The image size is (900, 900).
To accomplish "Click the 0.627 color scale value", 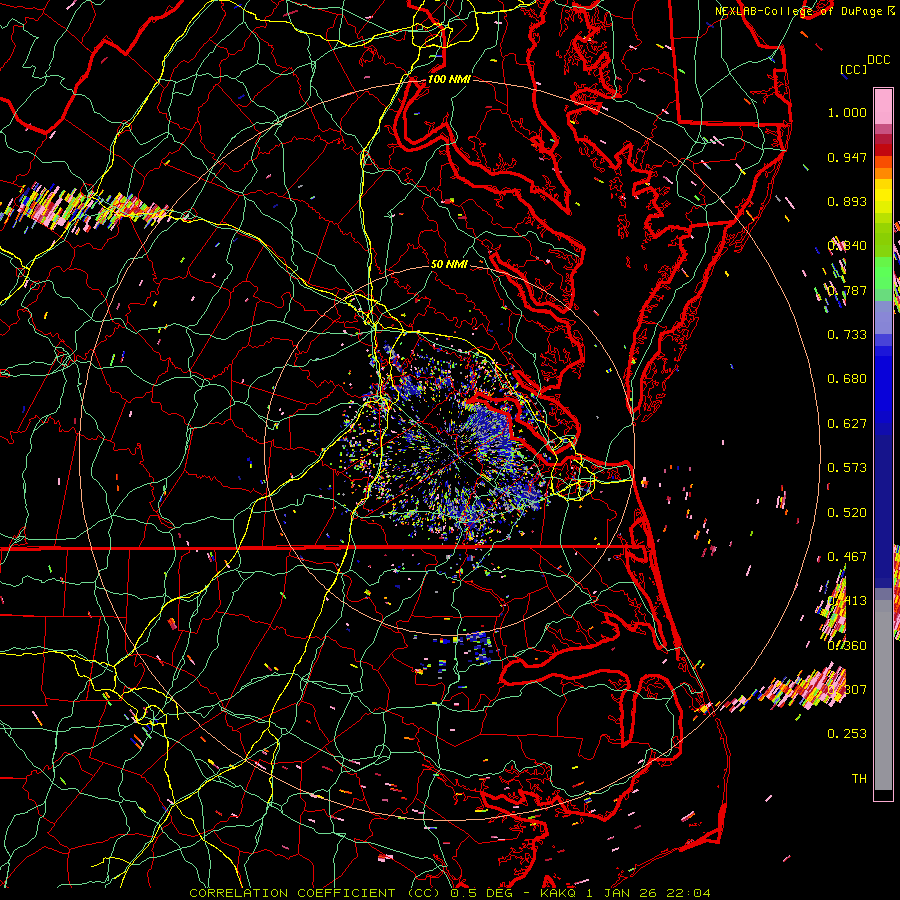I will (847, 424).
